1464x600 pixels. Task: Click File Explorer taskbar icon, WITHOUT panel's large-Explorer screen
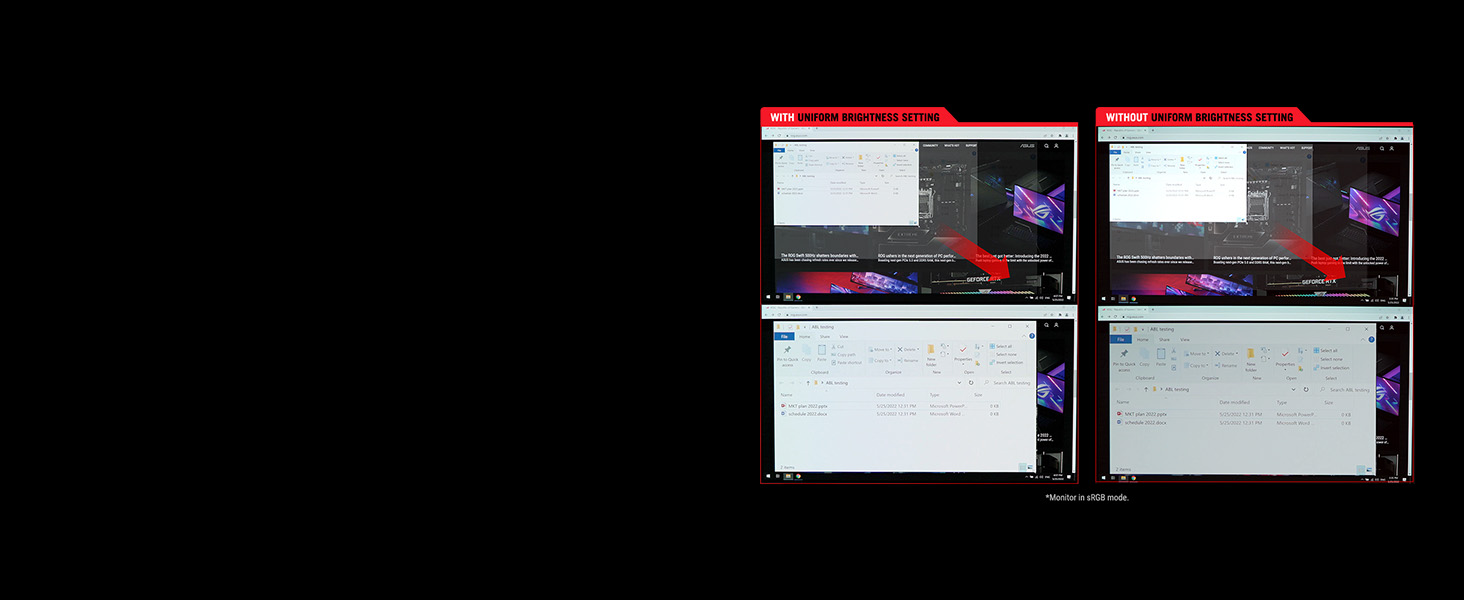(x=1123, y=478)
